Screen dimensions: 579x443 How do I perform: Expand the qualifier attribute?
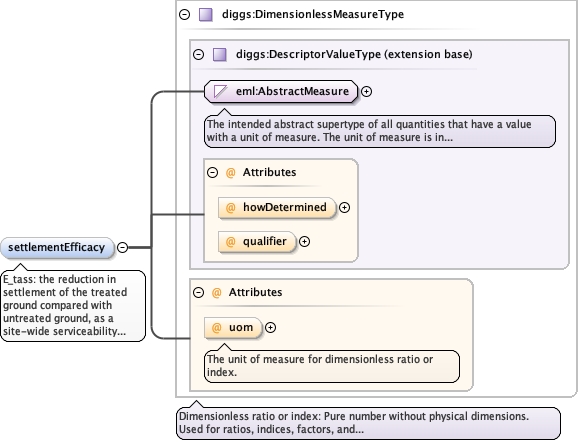[x=304, y=241]
